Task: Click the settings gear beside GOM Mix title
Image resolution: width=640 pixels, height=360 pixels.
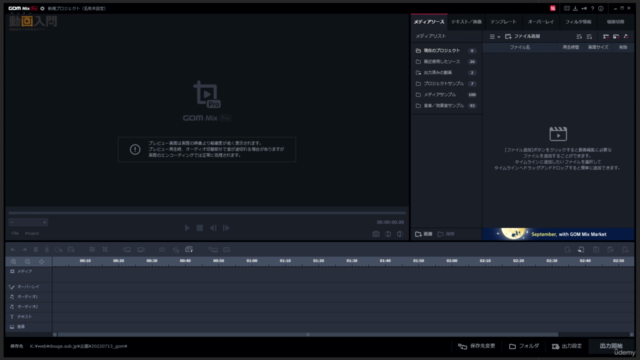Action: coord(42,8)
